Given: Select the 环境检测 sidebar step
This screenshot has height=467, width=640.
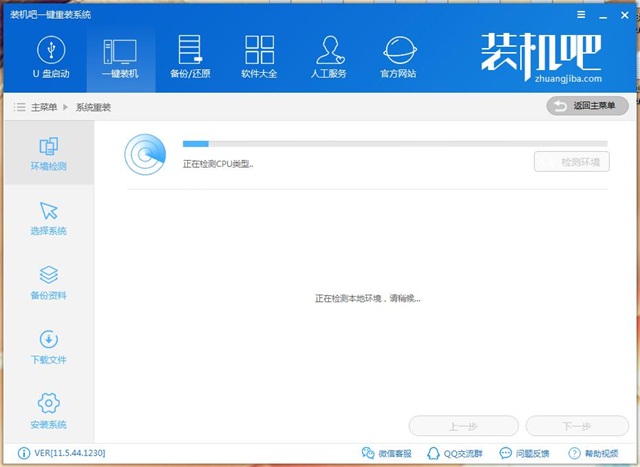Looking at the screenshot, I should click(48, 153).
